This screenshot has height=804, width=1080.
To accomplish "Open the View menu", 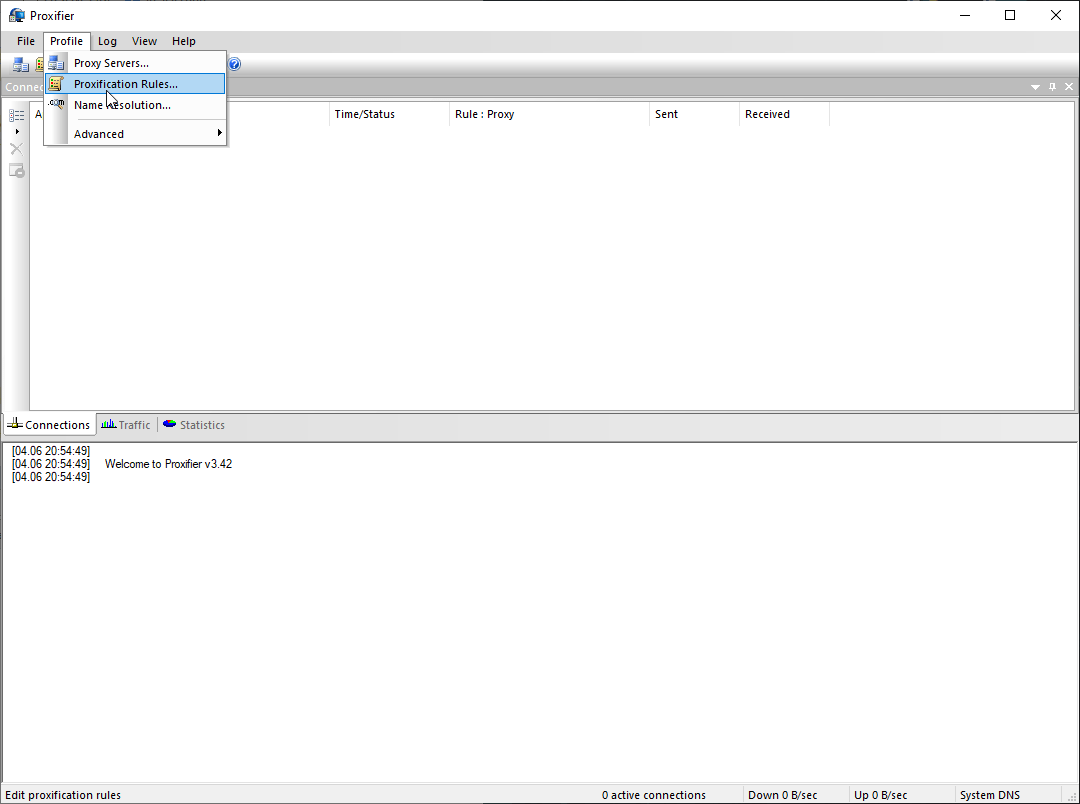I will coord(144,41).
